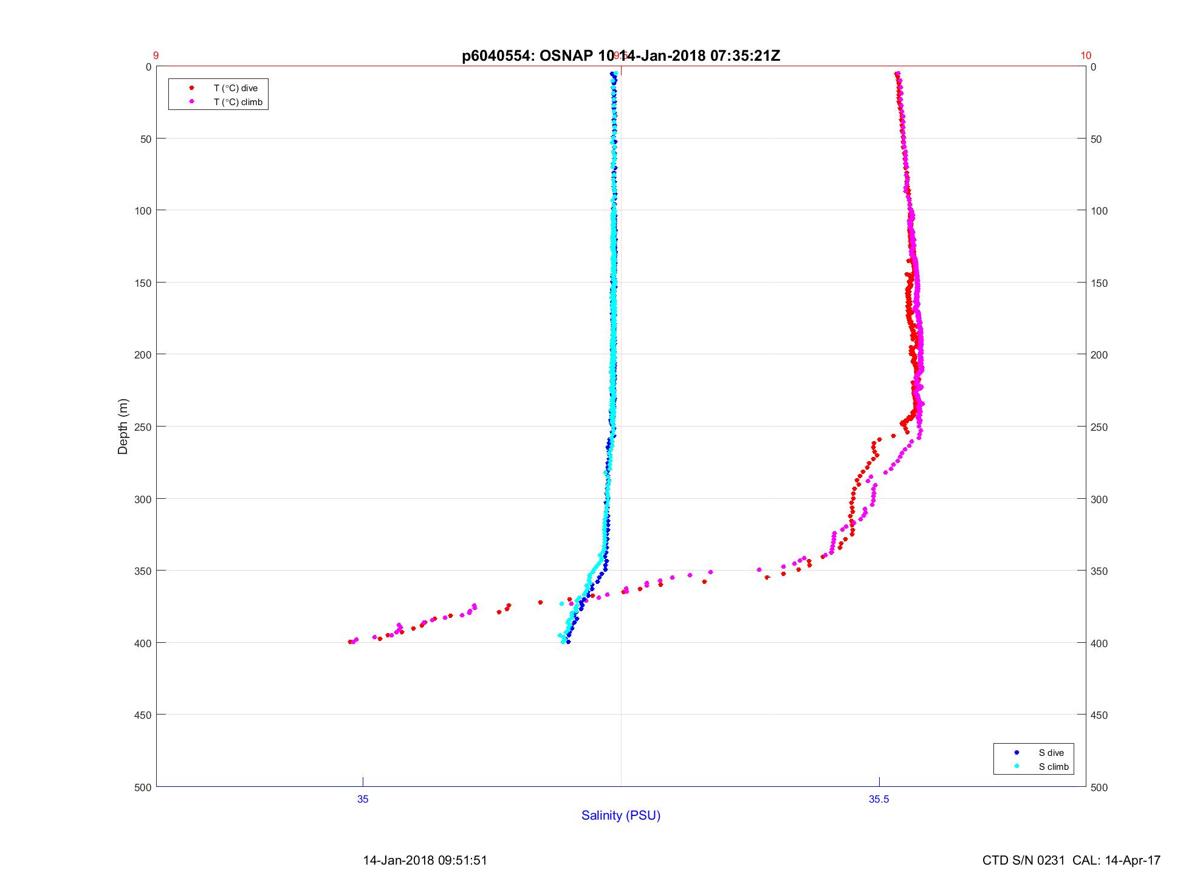Click the 400 tick on right depth axis
The height and width of the screenshot is (885, 1200).
coord(1100,643)
